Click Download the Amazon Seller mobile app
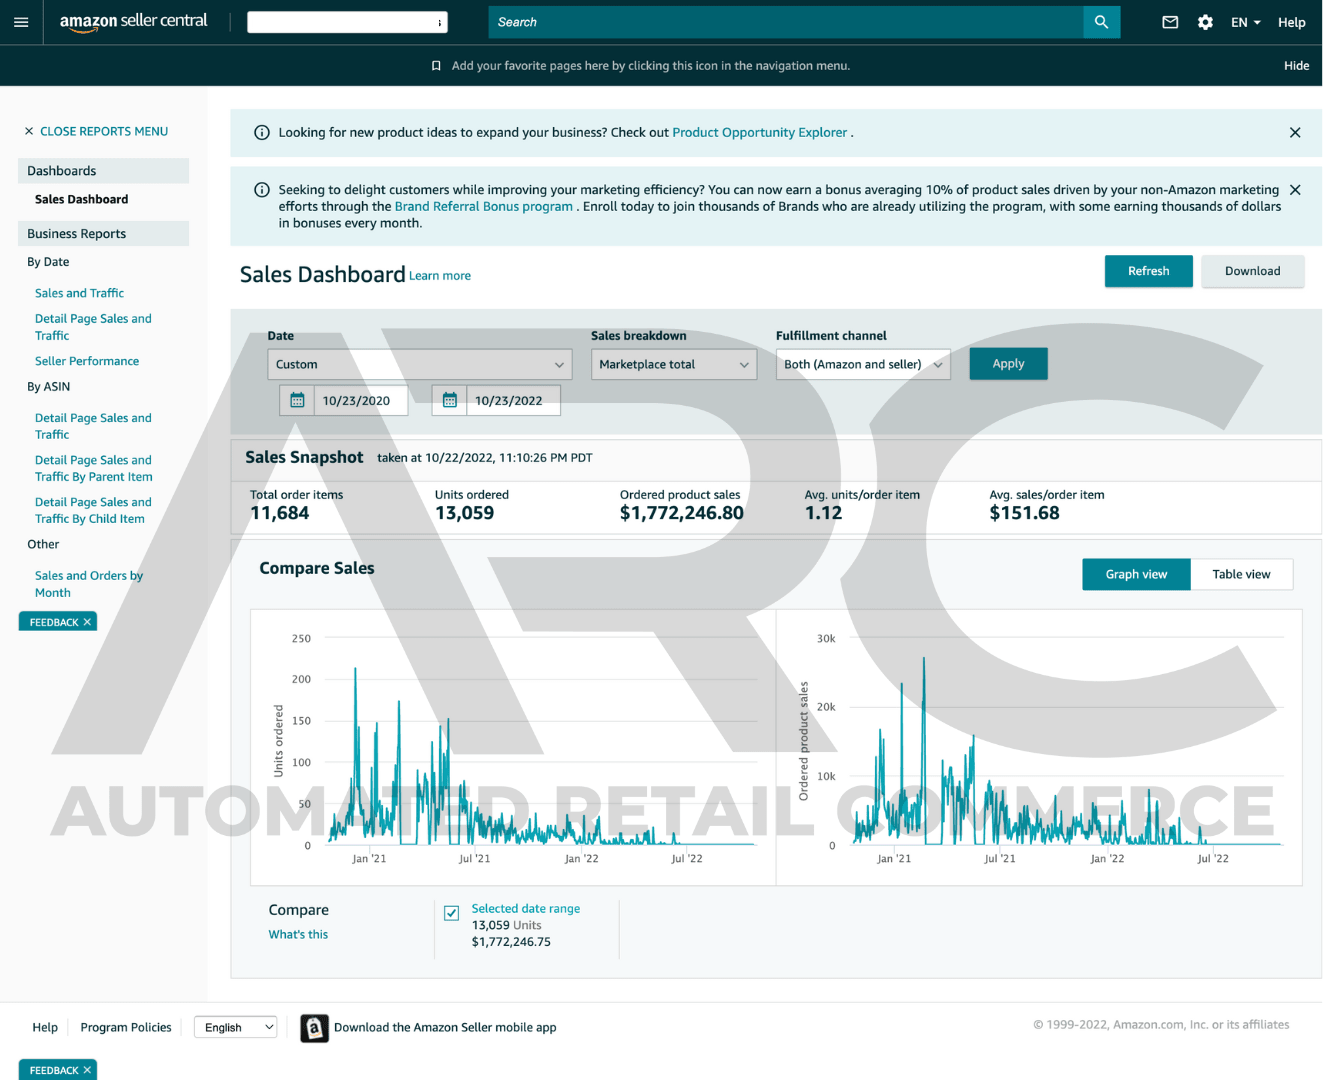The image size is (1323, 1080). pyautogui.click(x=445, y=1027)
